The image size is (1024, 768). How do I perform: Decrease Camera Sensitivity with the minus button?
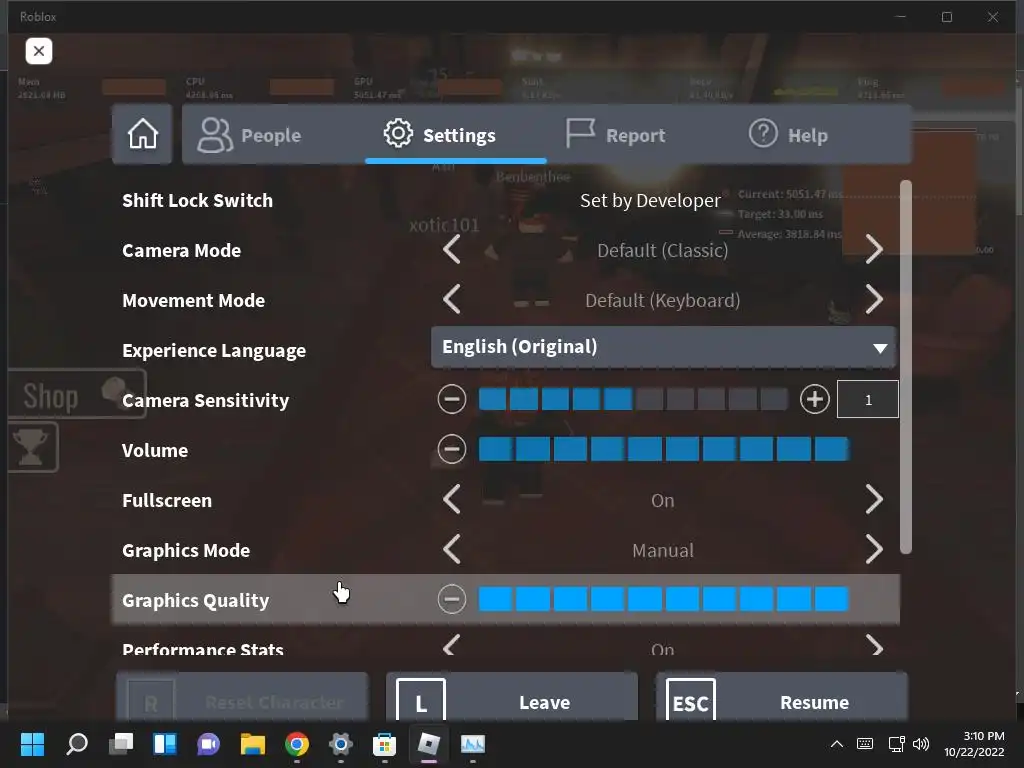pos(452,399)
